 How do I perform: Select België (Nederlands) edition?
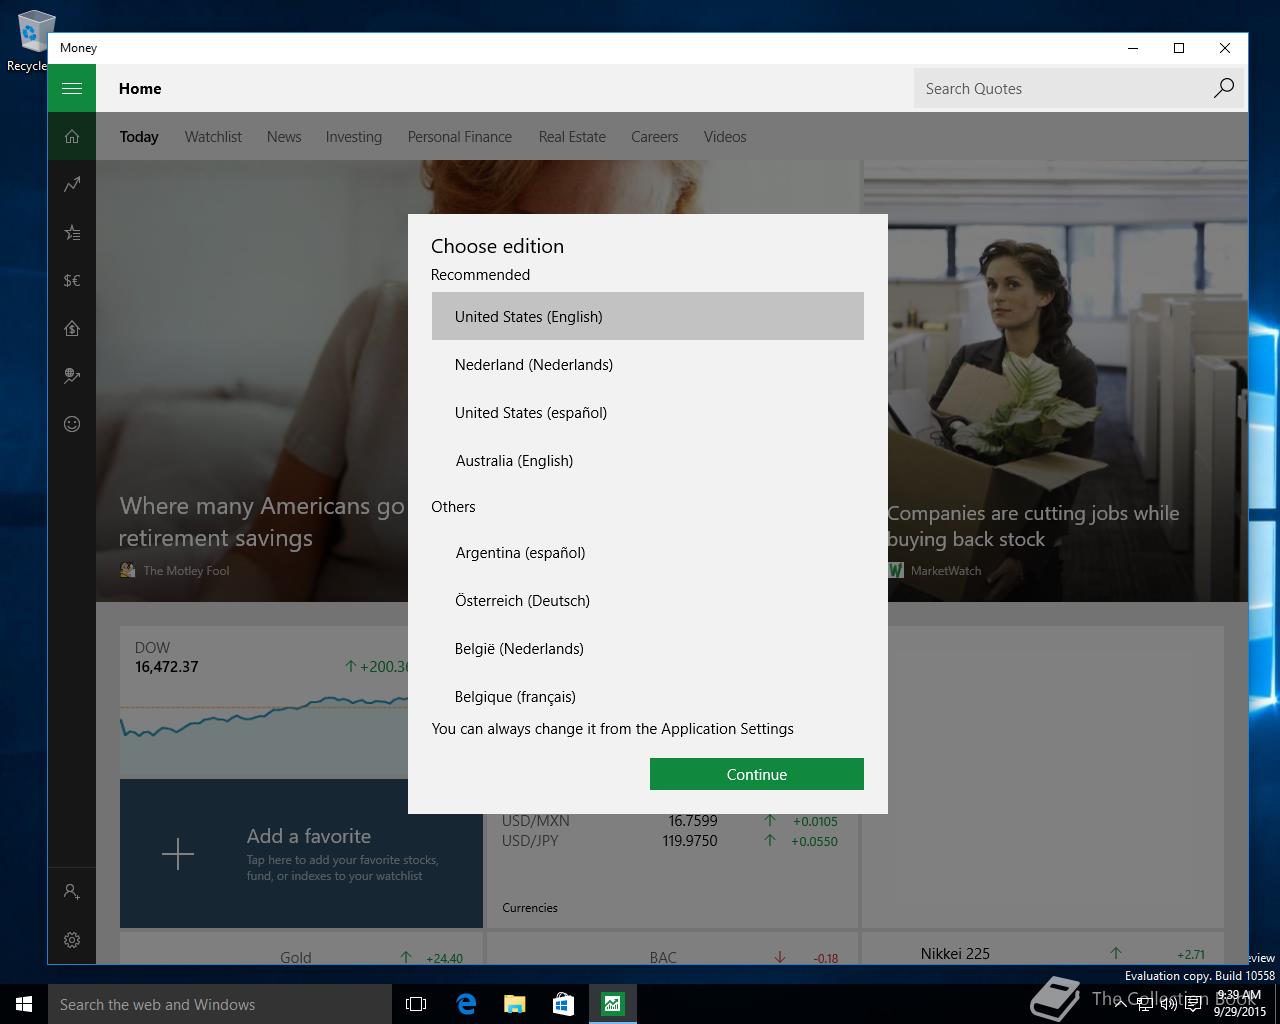pyautogui.click(x=648, y=648)
